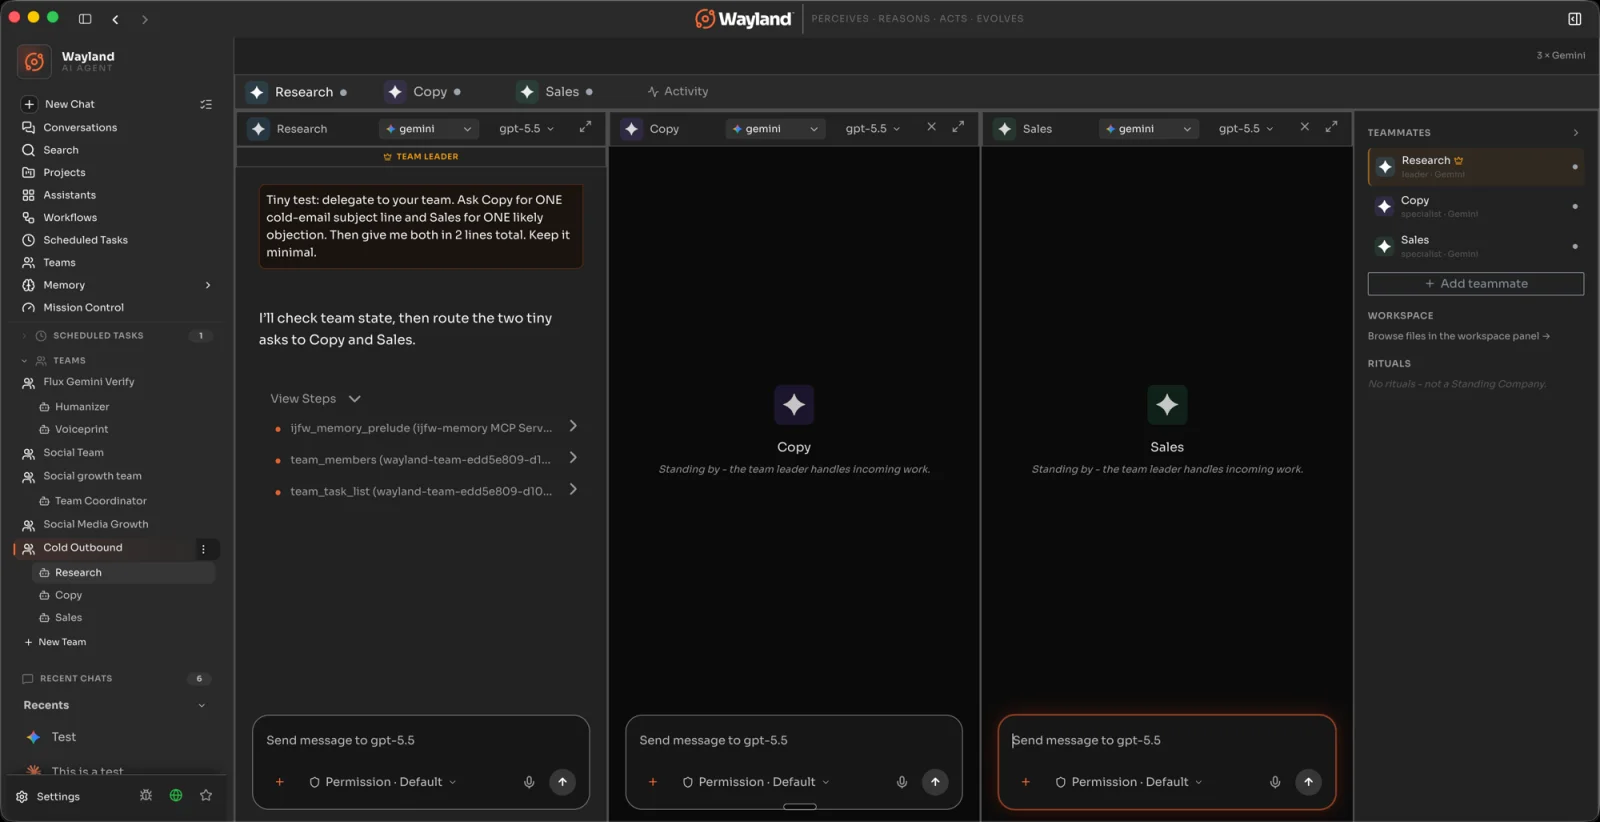Viewport: 1600px width, 822px height.
Task: Switch to the Copy tab
Action: click(x=423, y=92)
